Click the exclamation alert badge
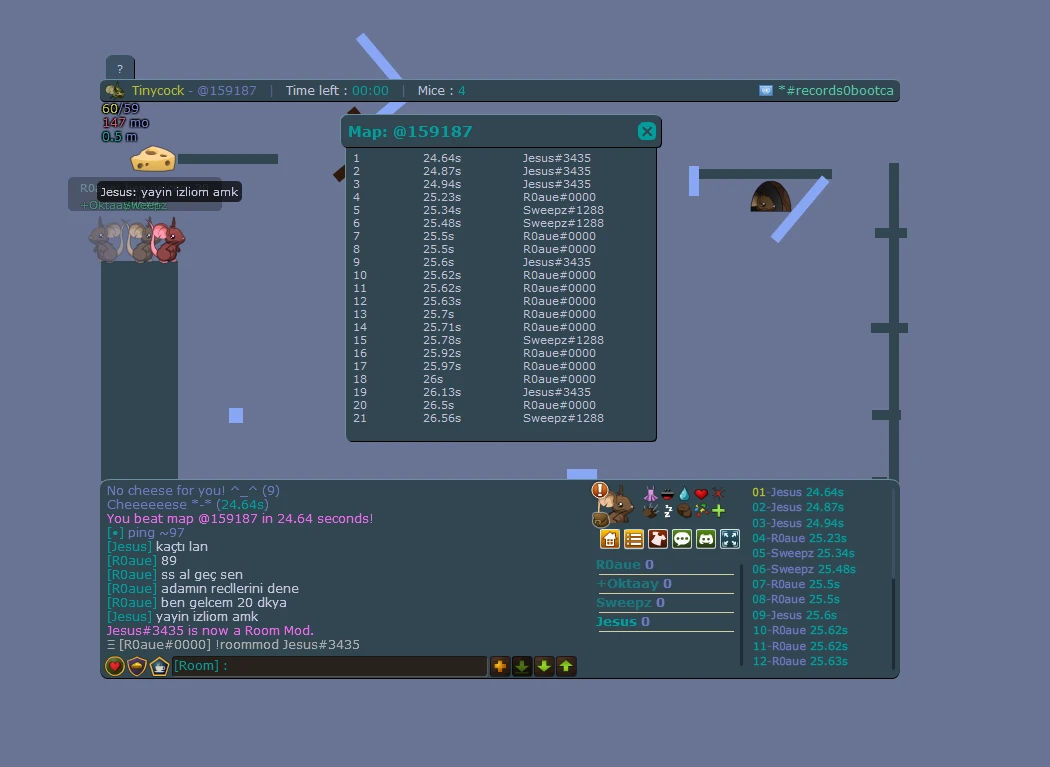The image size is (1050, 767). (x=599, y=490)
